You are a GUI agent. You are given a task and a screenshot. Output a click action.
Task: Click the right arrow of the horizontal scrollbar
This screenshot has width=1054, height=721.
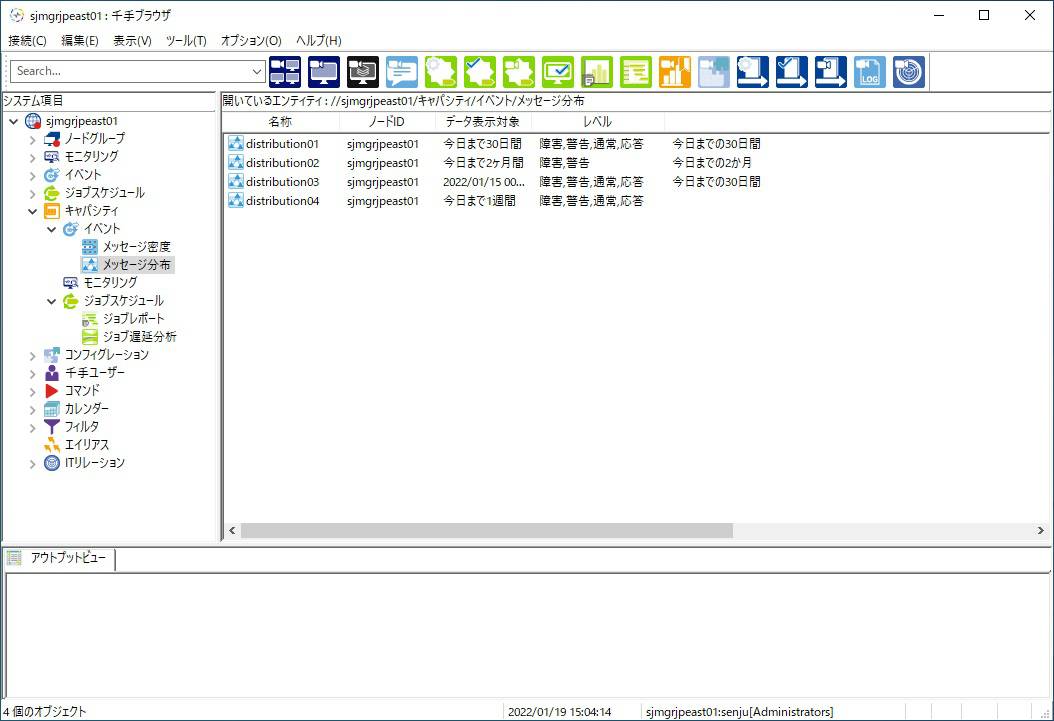coord(1041,531)
